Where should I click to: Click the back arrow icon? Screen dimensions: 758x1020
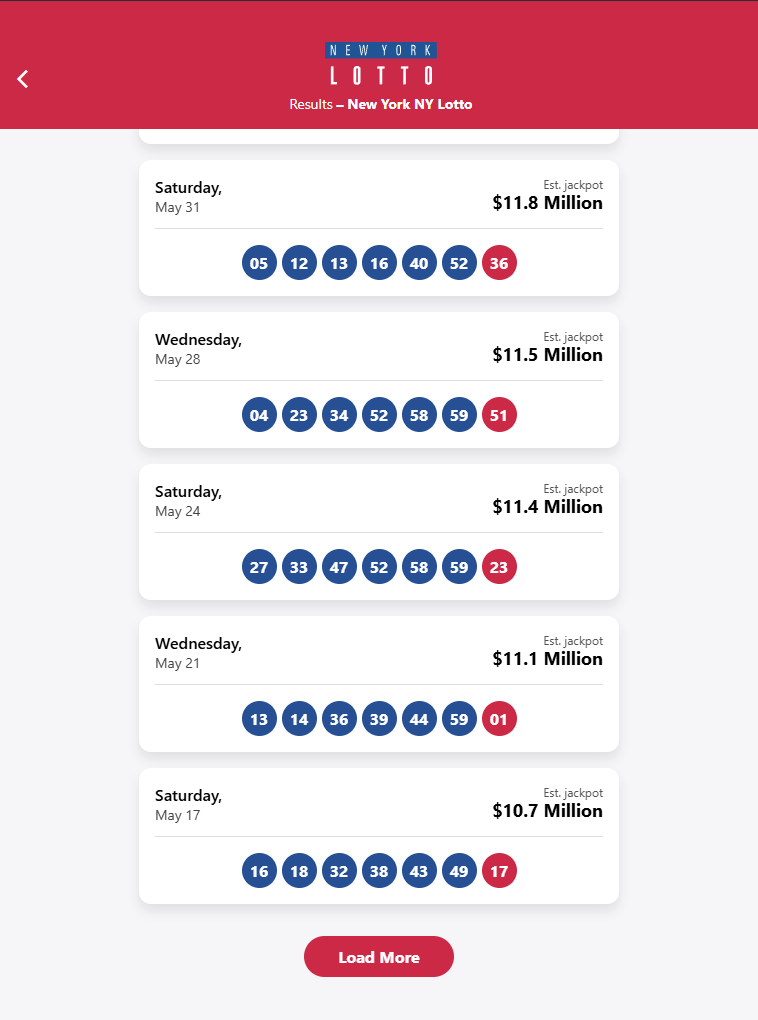[23, 79]
